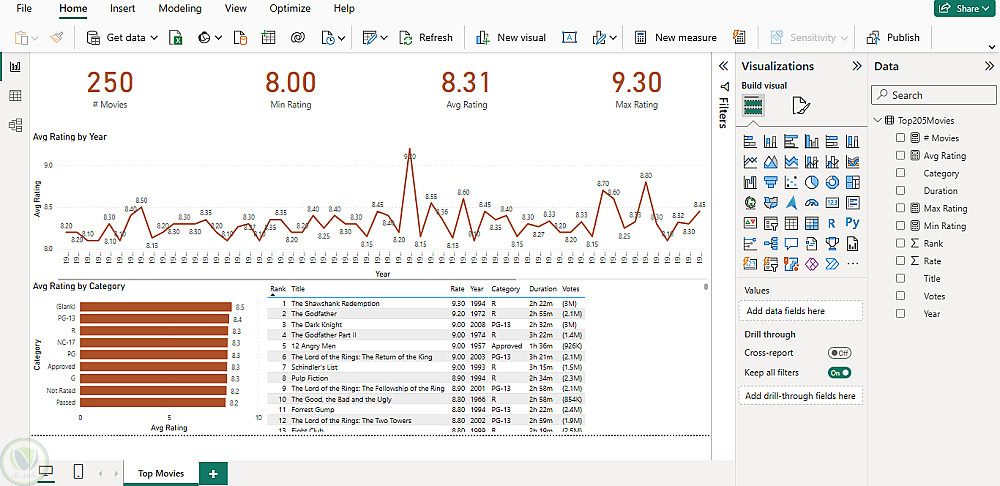Open the Report view from left sidebar
The height and width of the screenshot is (486, 1000).
pyautogui.click(x=15, y=67)
